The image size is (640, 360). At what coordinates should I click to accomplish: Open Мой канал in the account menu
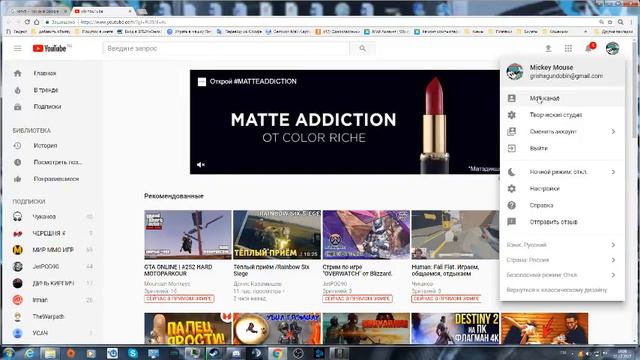[562, 98]
